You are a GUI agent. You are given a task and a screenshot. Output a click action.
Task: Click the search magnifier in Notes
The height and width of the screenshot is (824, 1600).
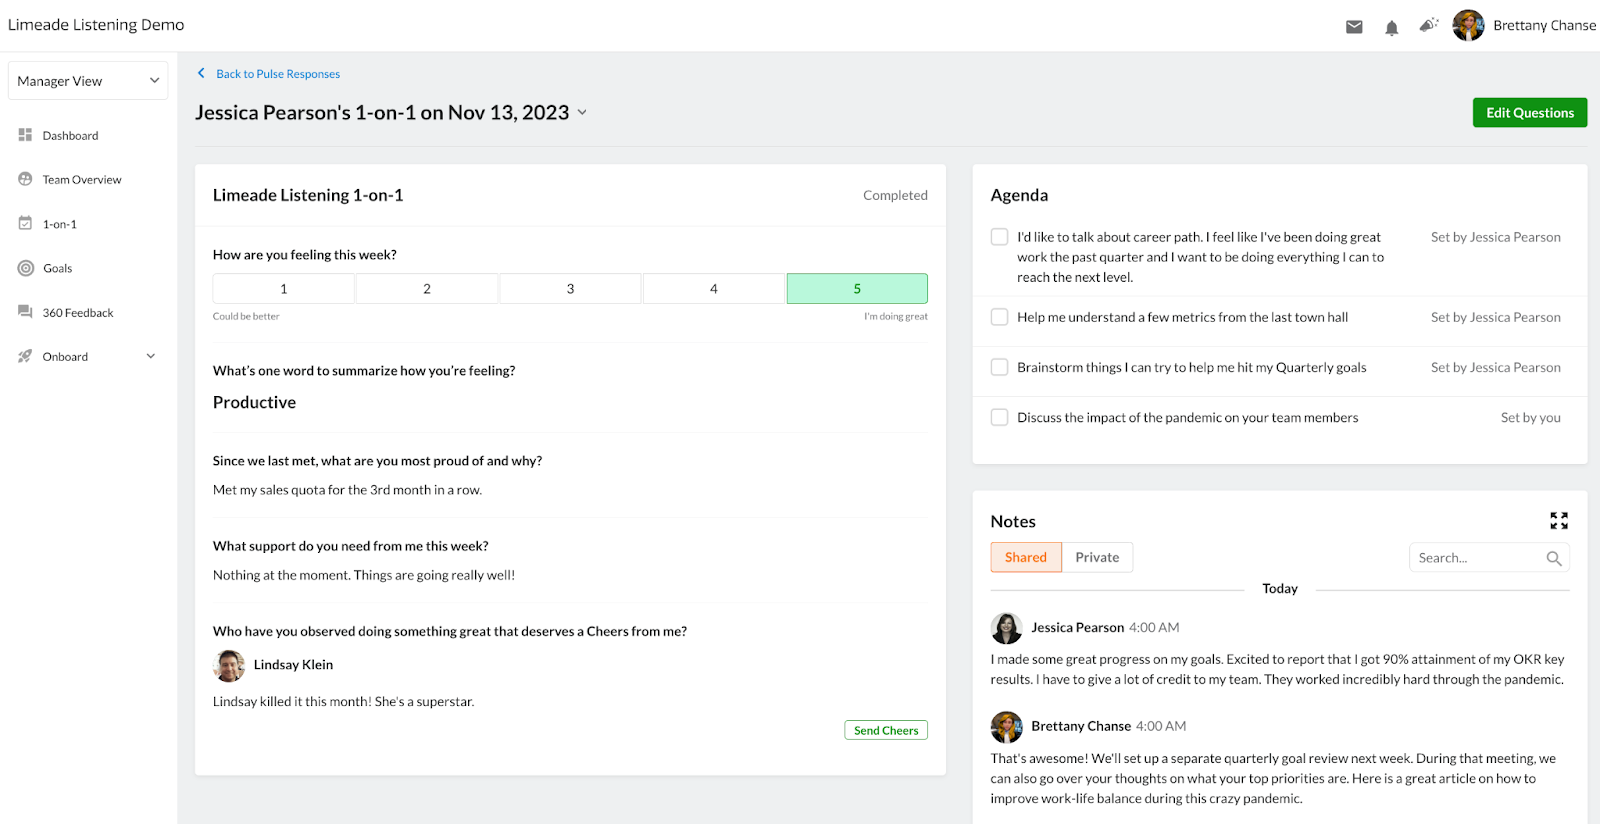click(x=1554, y=558)
